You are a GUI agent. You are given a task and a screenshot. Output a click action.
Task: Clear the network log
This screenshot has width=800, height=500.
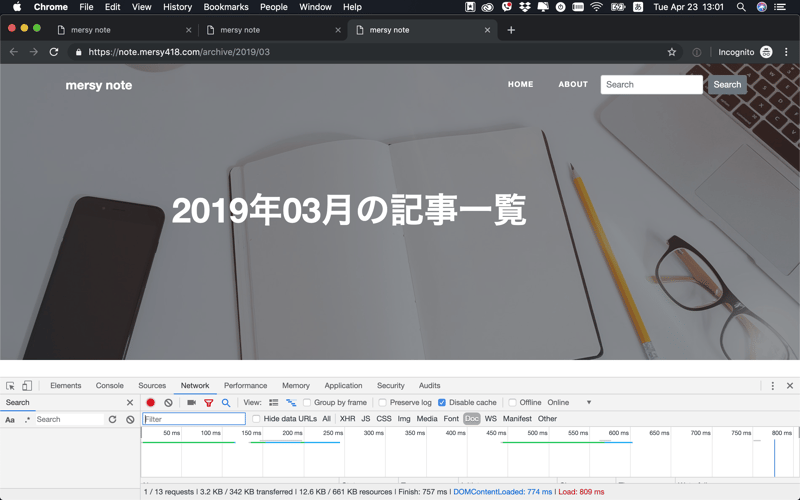point(168,403)
